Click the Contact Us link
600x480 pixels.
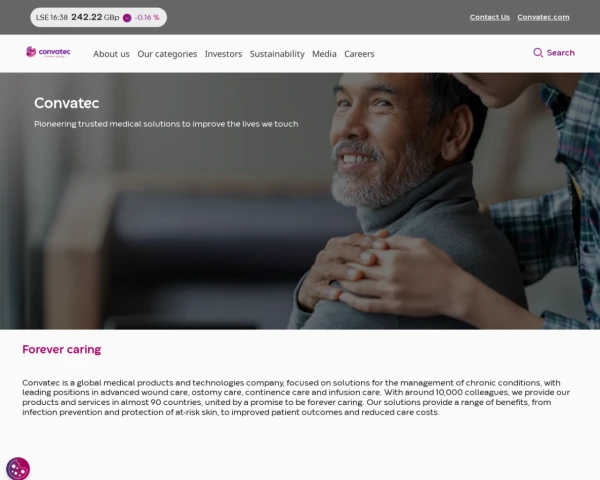point(490,17)
